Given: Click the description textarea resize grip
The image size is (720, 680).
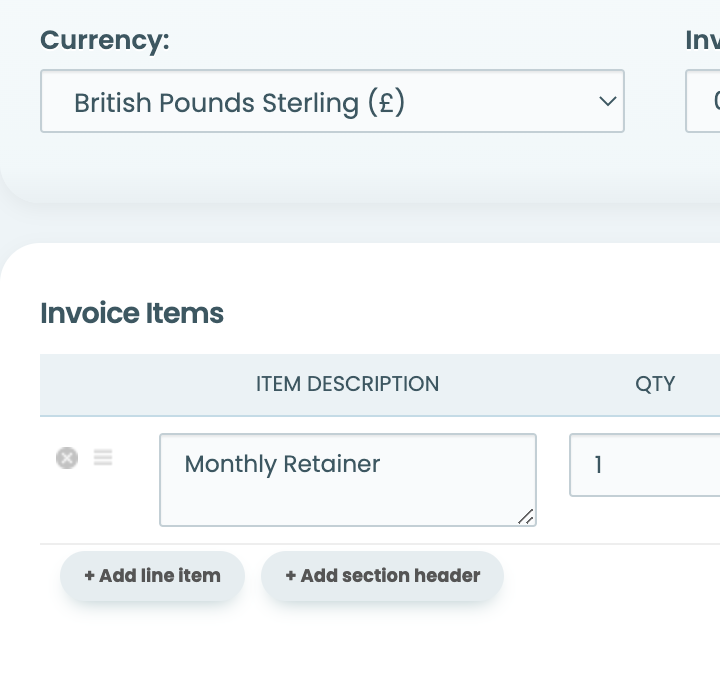Looking at the screenshot, I should [x=526, y=517].
